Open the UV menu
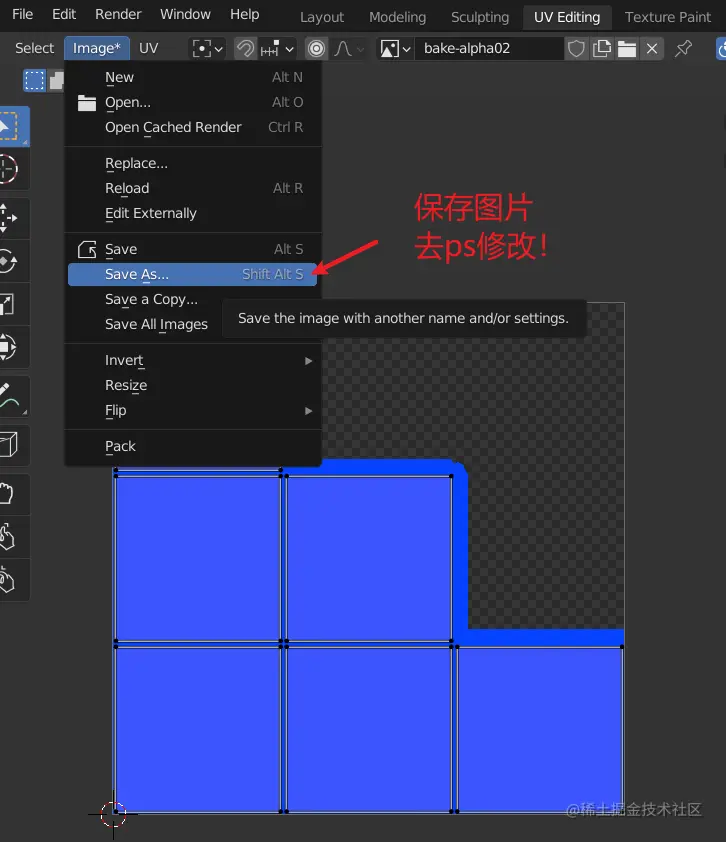 pos(148,48)
